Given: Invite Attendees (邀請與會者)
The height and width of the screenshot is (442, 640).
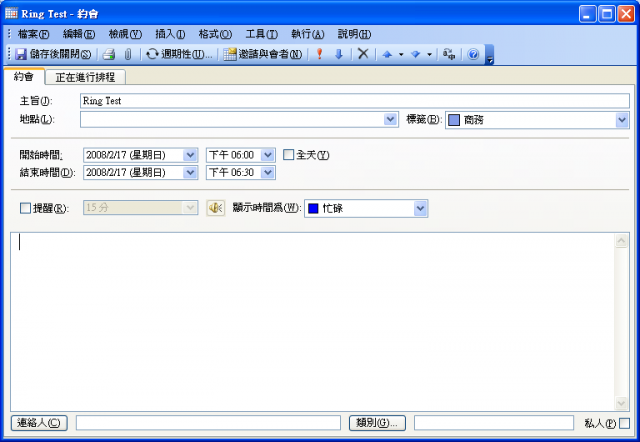Looking at the screenshot, I should (263, 54).
